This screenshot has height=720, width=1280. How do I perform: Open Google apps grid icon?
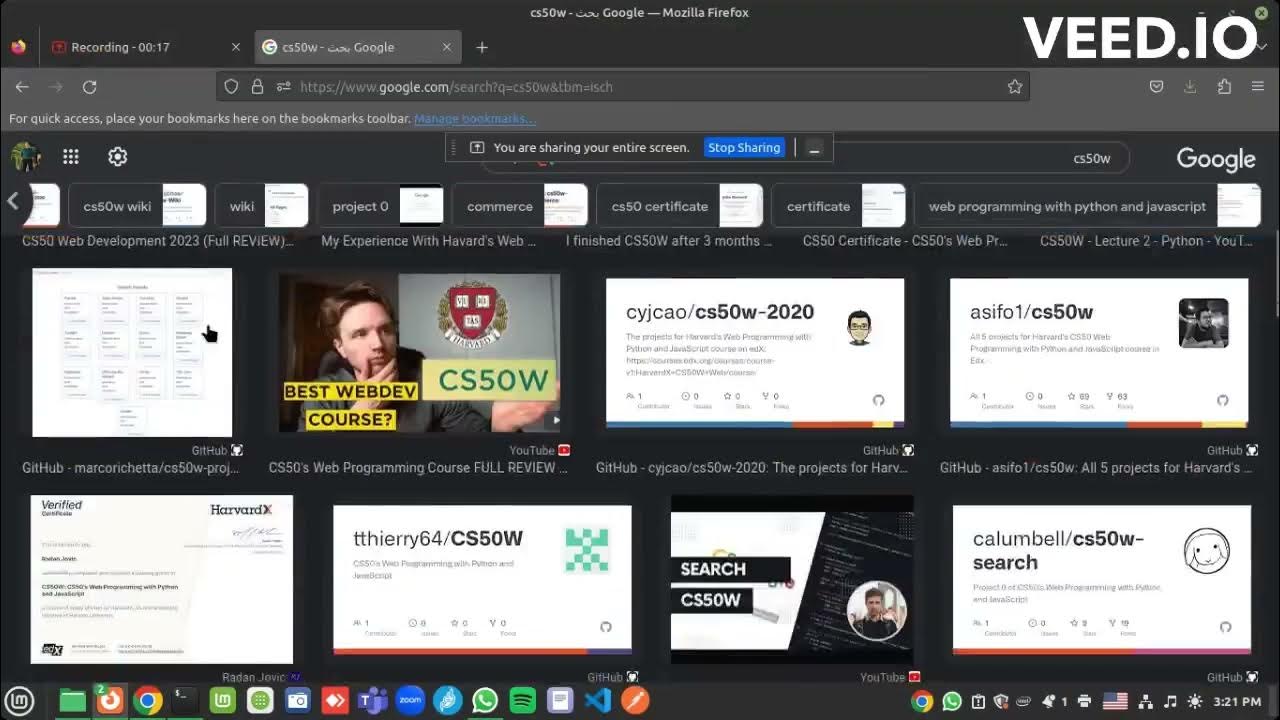71,157
